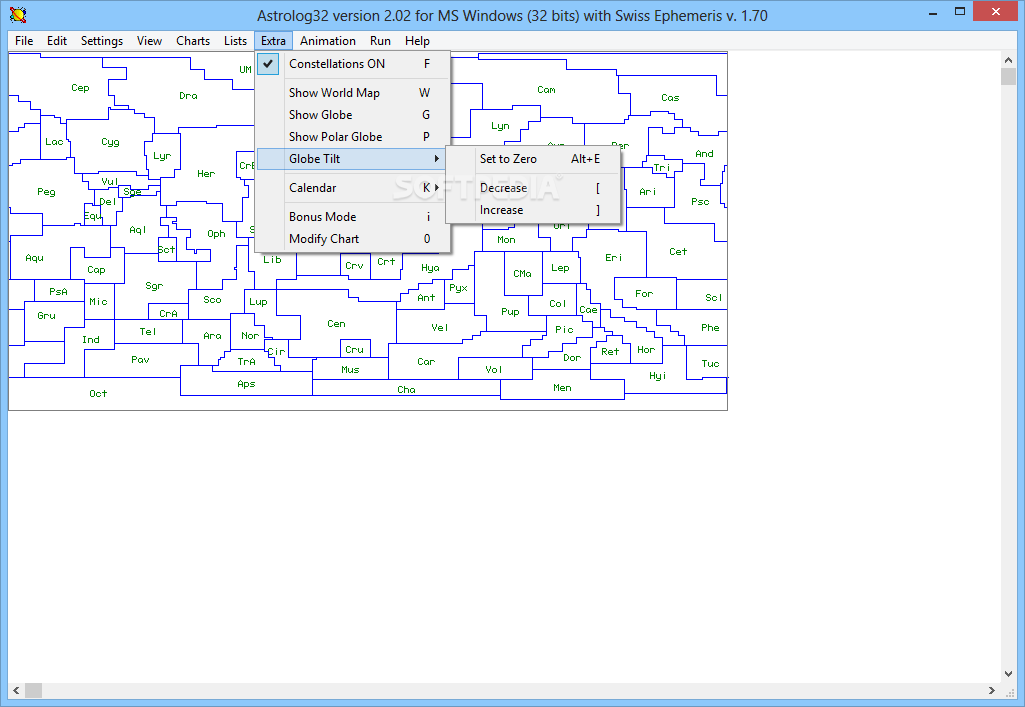
Task: Click the 'Aps' constellation label
Action: click(246, 384)
